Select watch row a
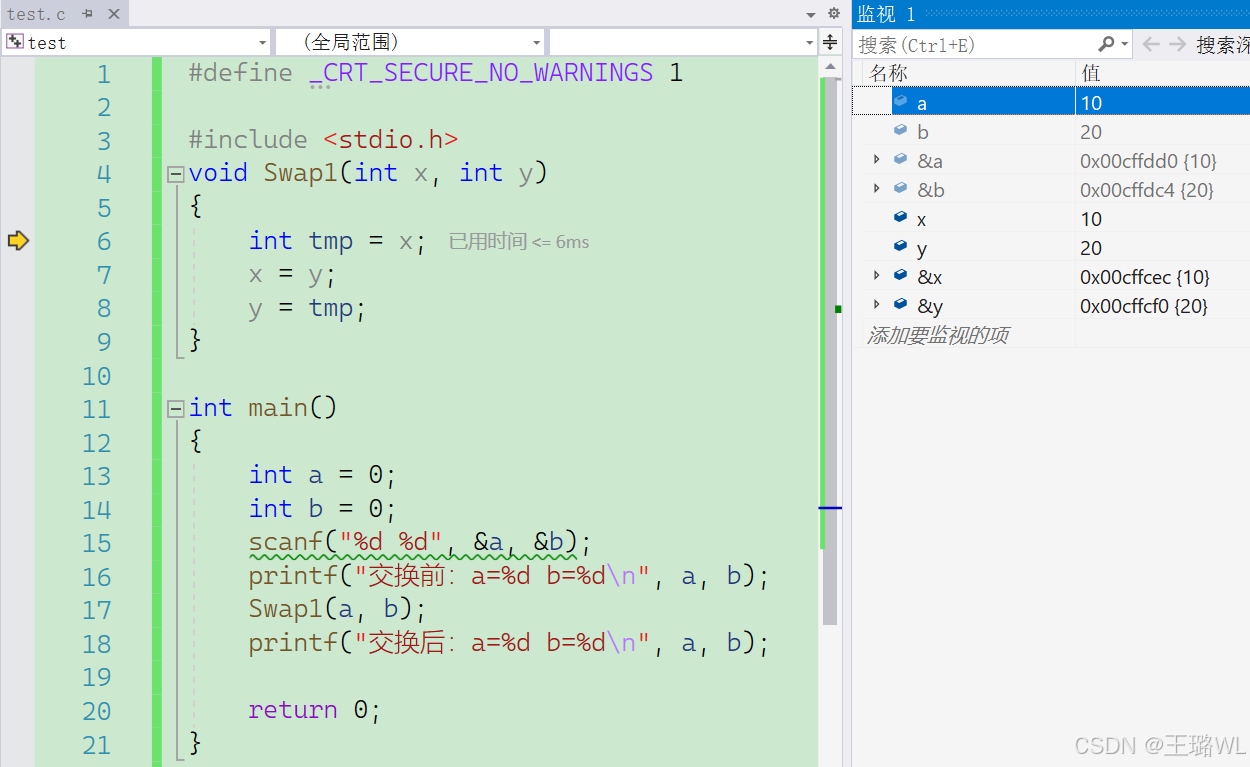The height and width of the screenshot is (767, 1250). tap(1051, 102)
